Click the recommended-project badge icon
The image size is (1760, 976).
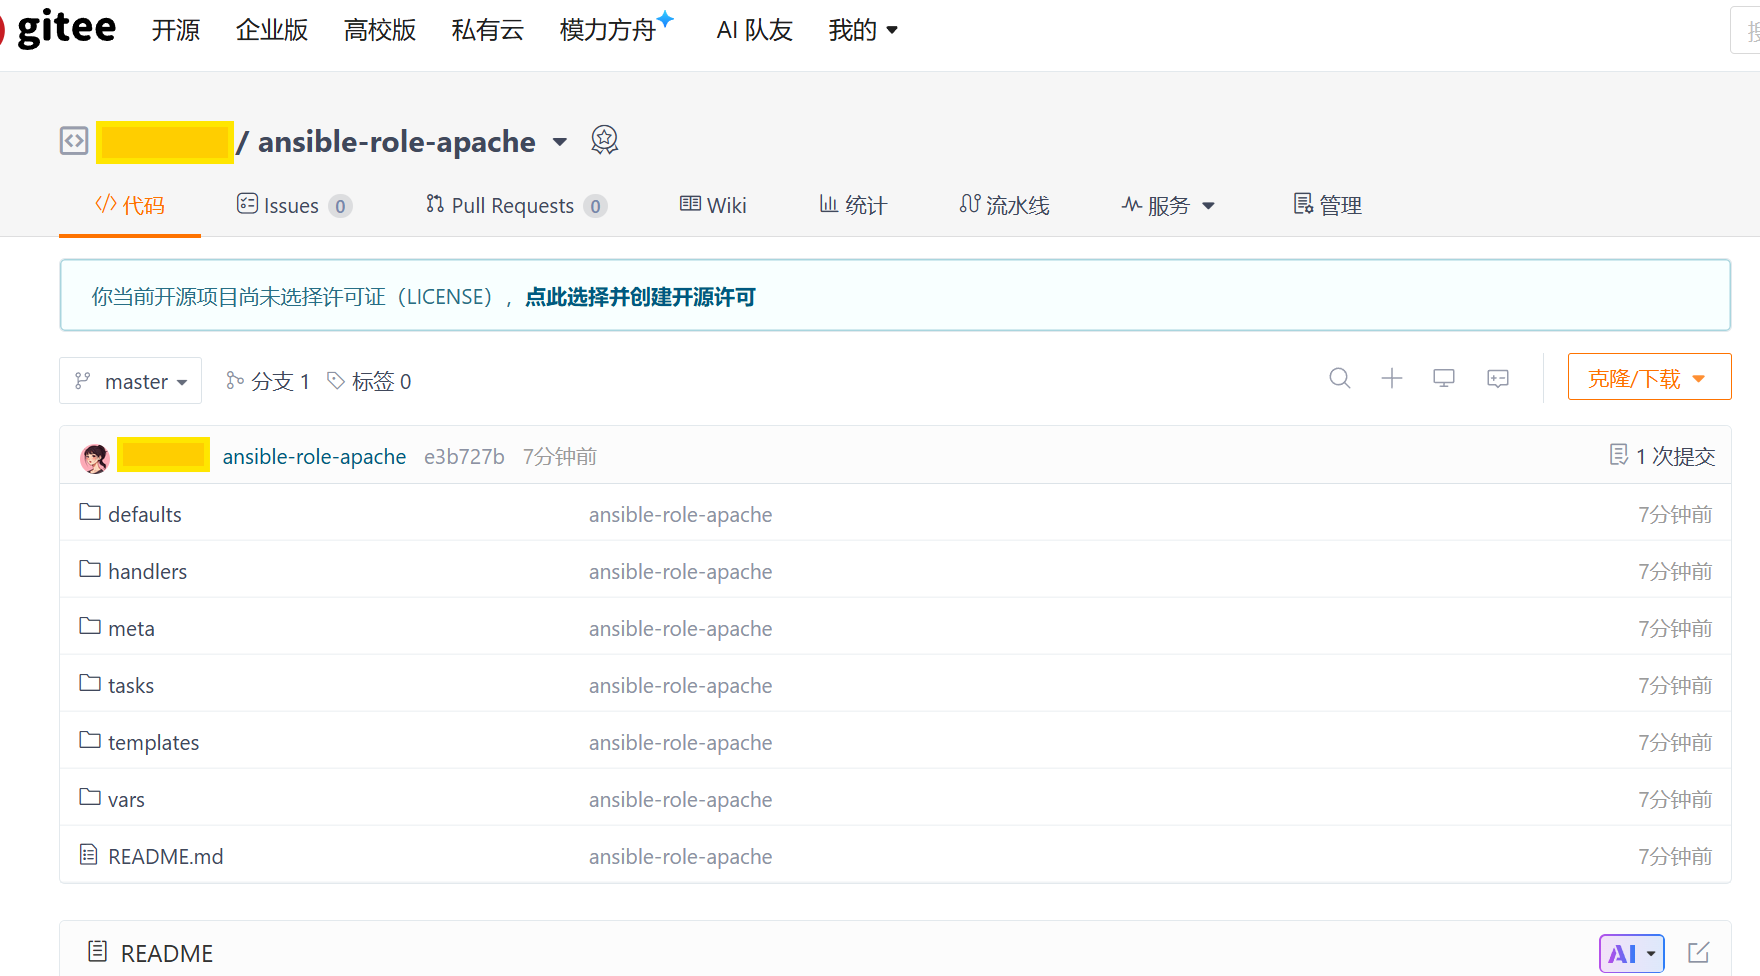tap(604, 140)
